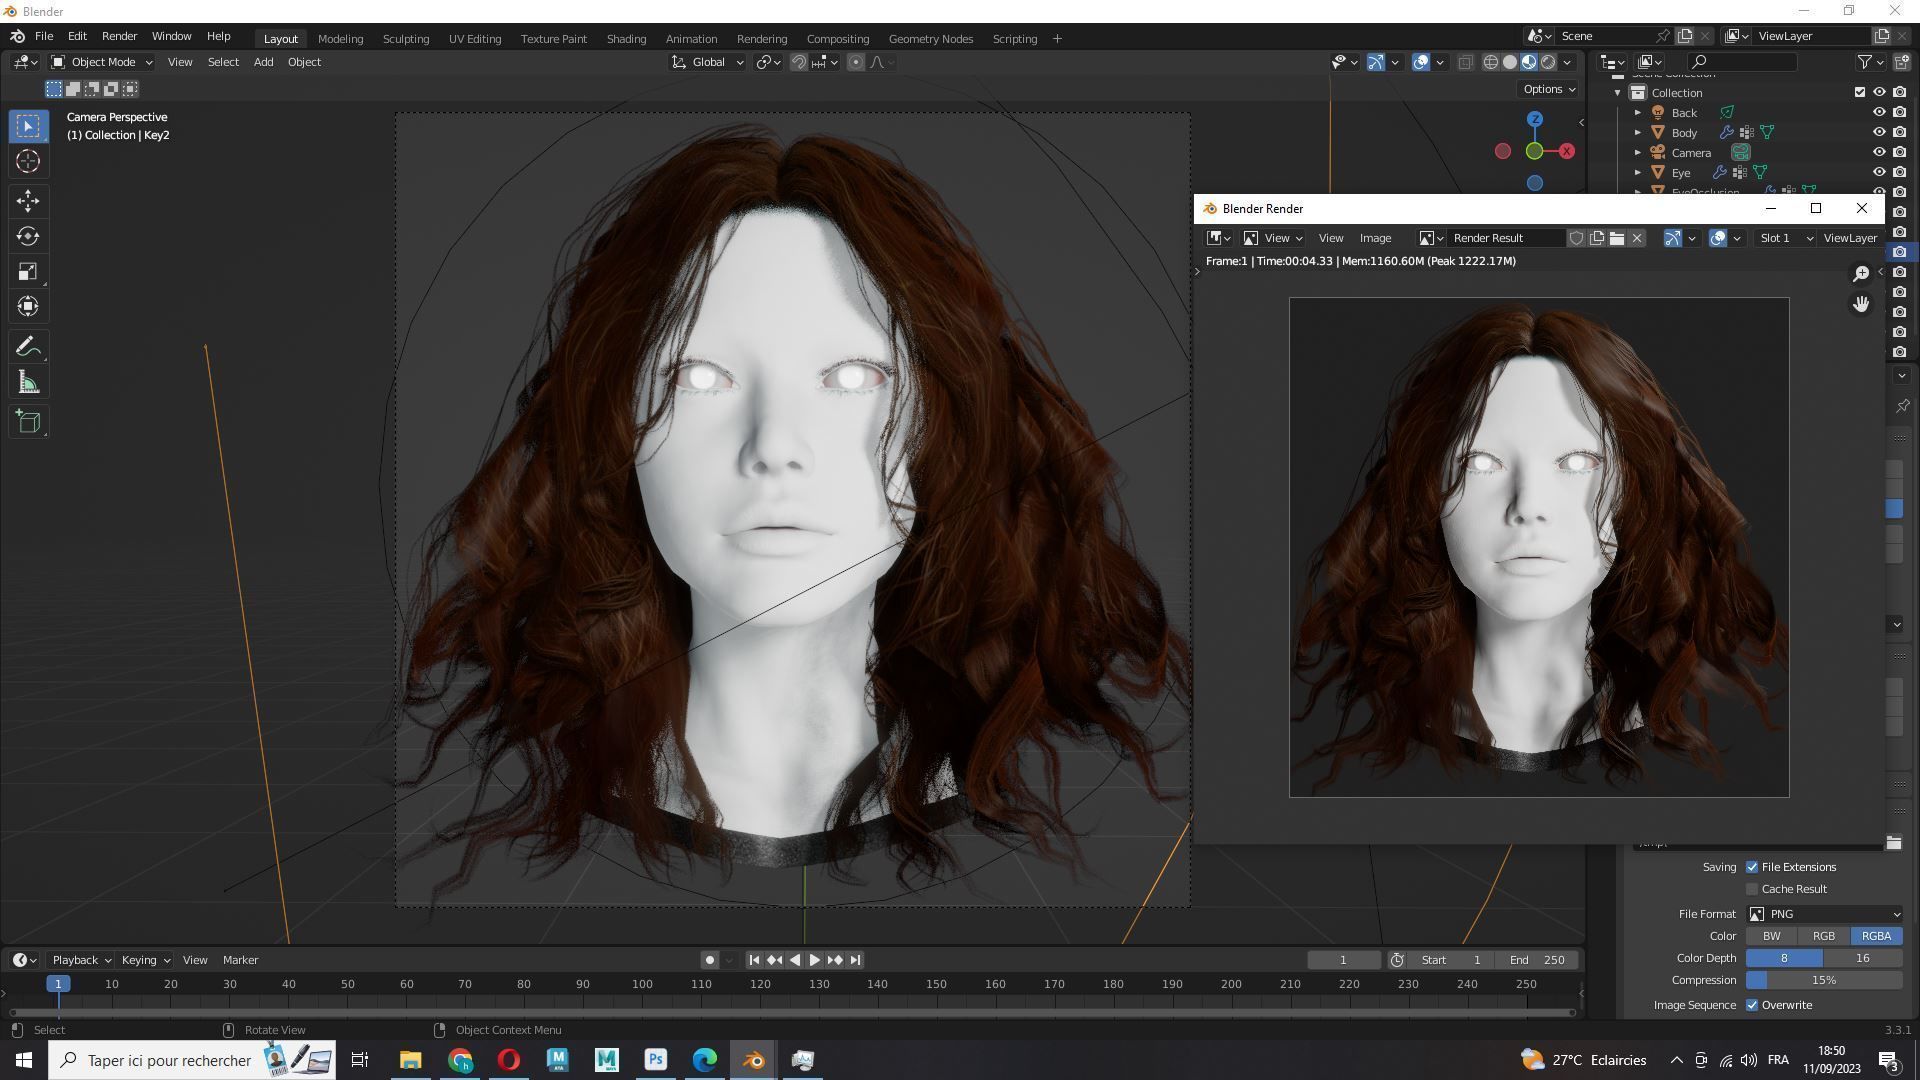Jump to the end frame with the timeline control

point(855,960)
